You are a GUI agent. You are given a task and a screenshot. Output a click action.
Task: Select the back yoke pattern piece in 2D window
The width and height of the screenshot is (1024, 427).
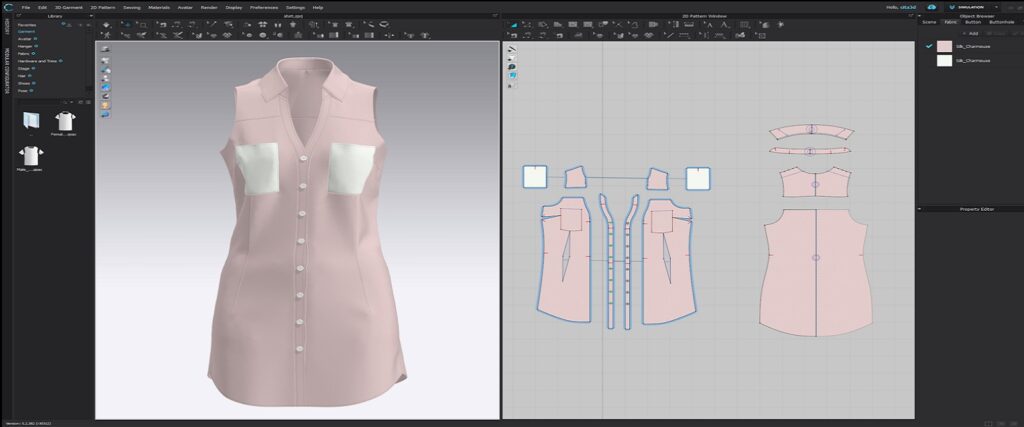[815, 182]
